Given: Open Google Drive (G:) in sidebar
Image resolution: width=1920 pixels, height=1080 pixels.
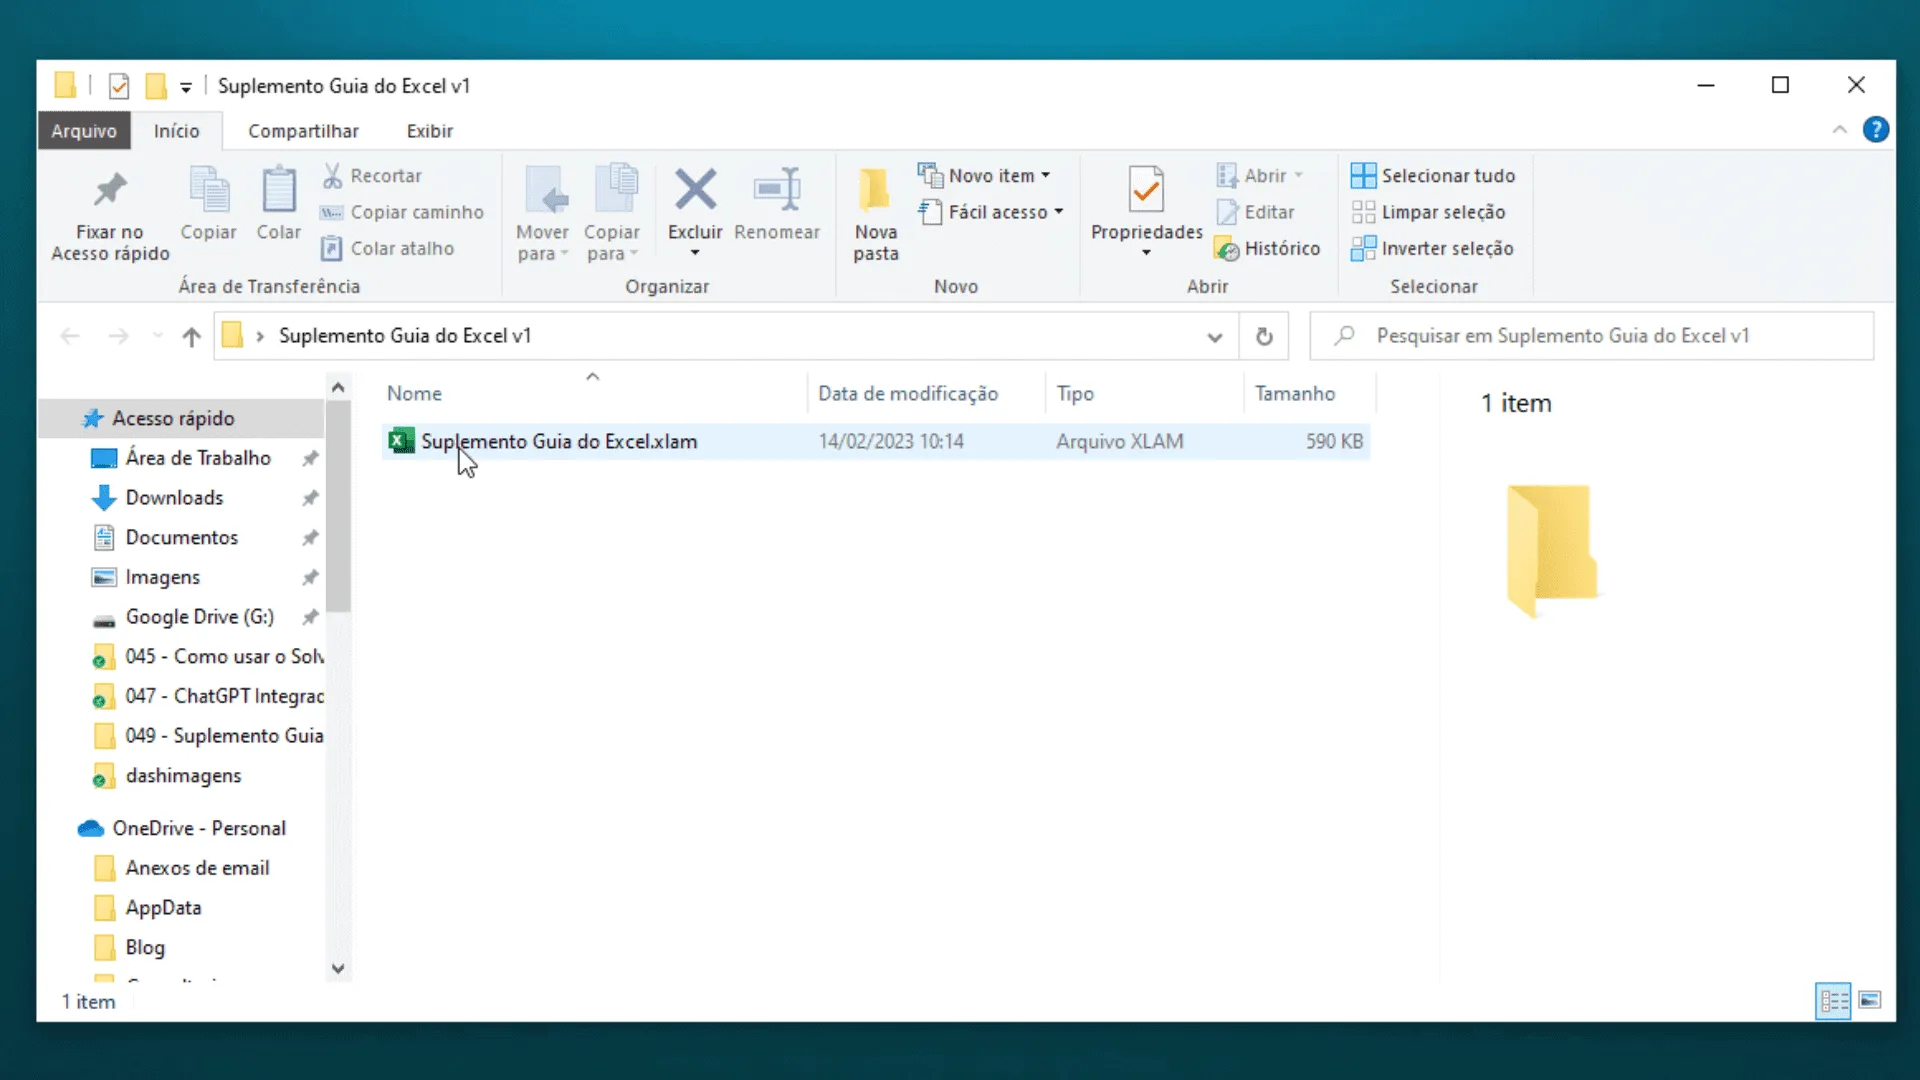Looking at the screenshot, I should tap(199, 617).
